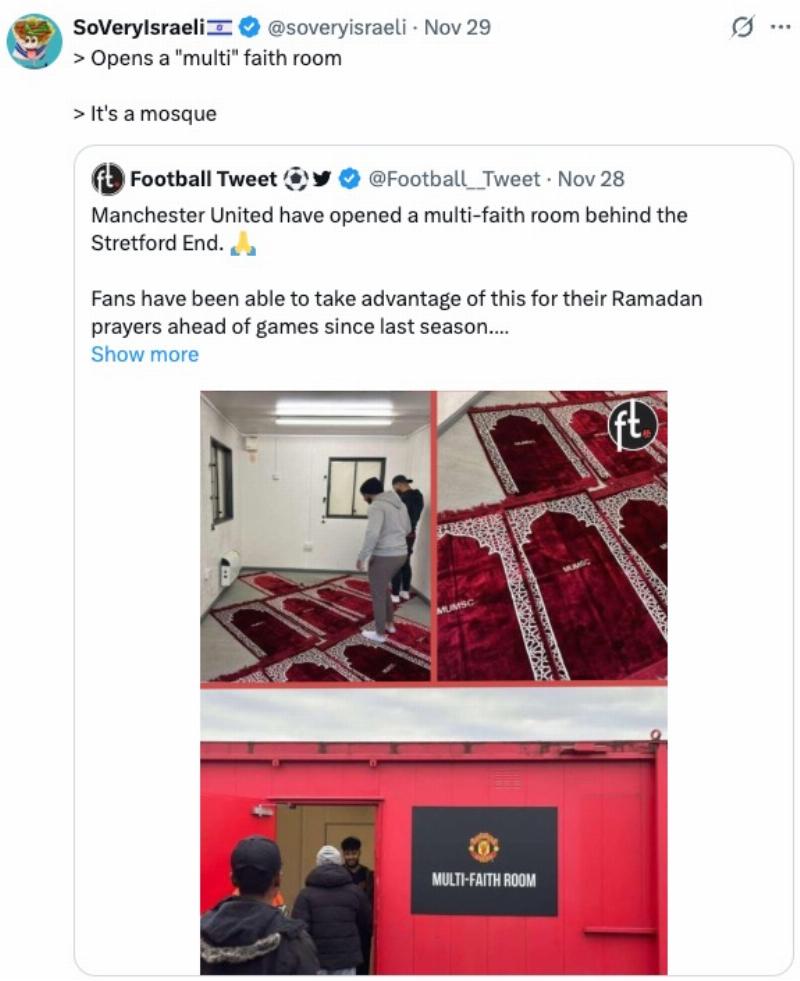800x981 pixels.
Task: Open the Nov 28 quoted tweet timestamp
Action: [x=590, y=179]
